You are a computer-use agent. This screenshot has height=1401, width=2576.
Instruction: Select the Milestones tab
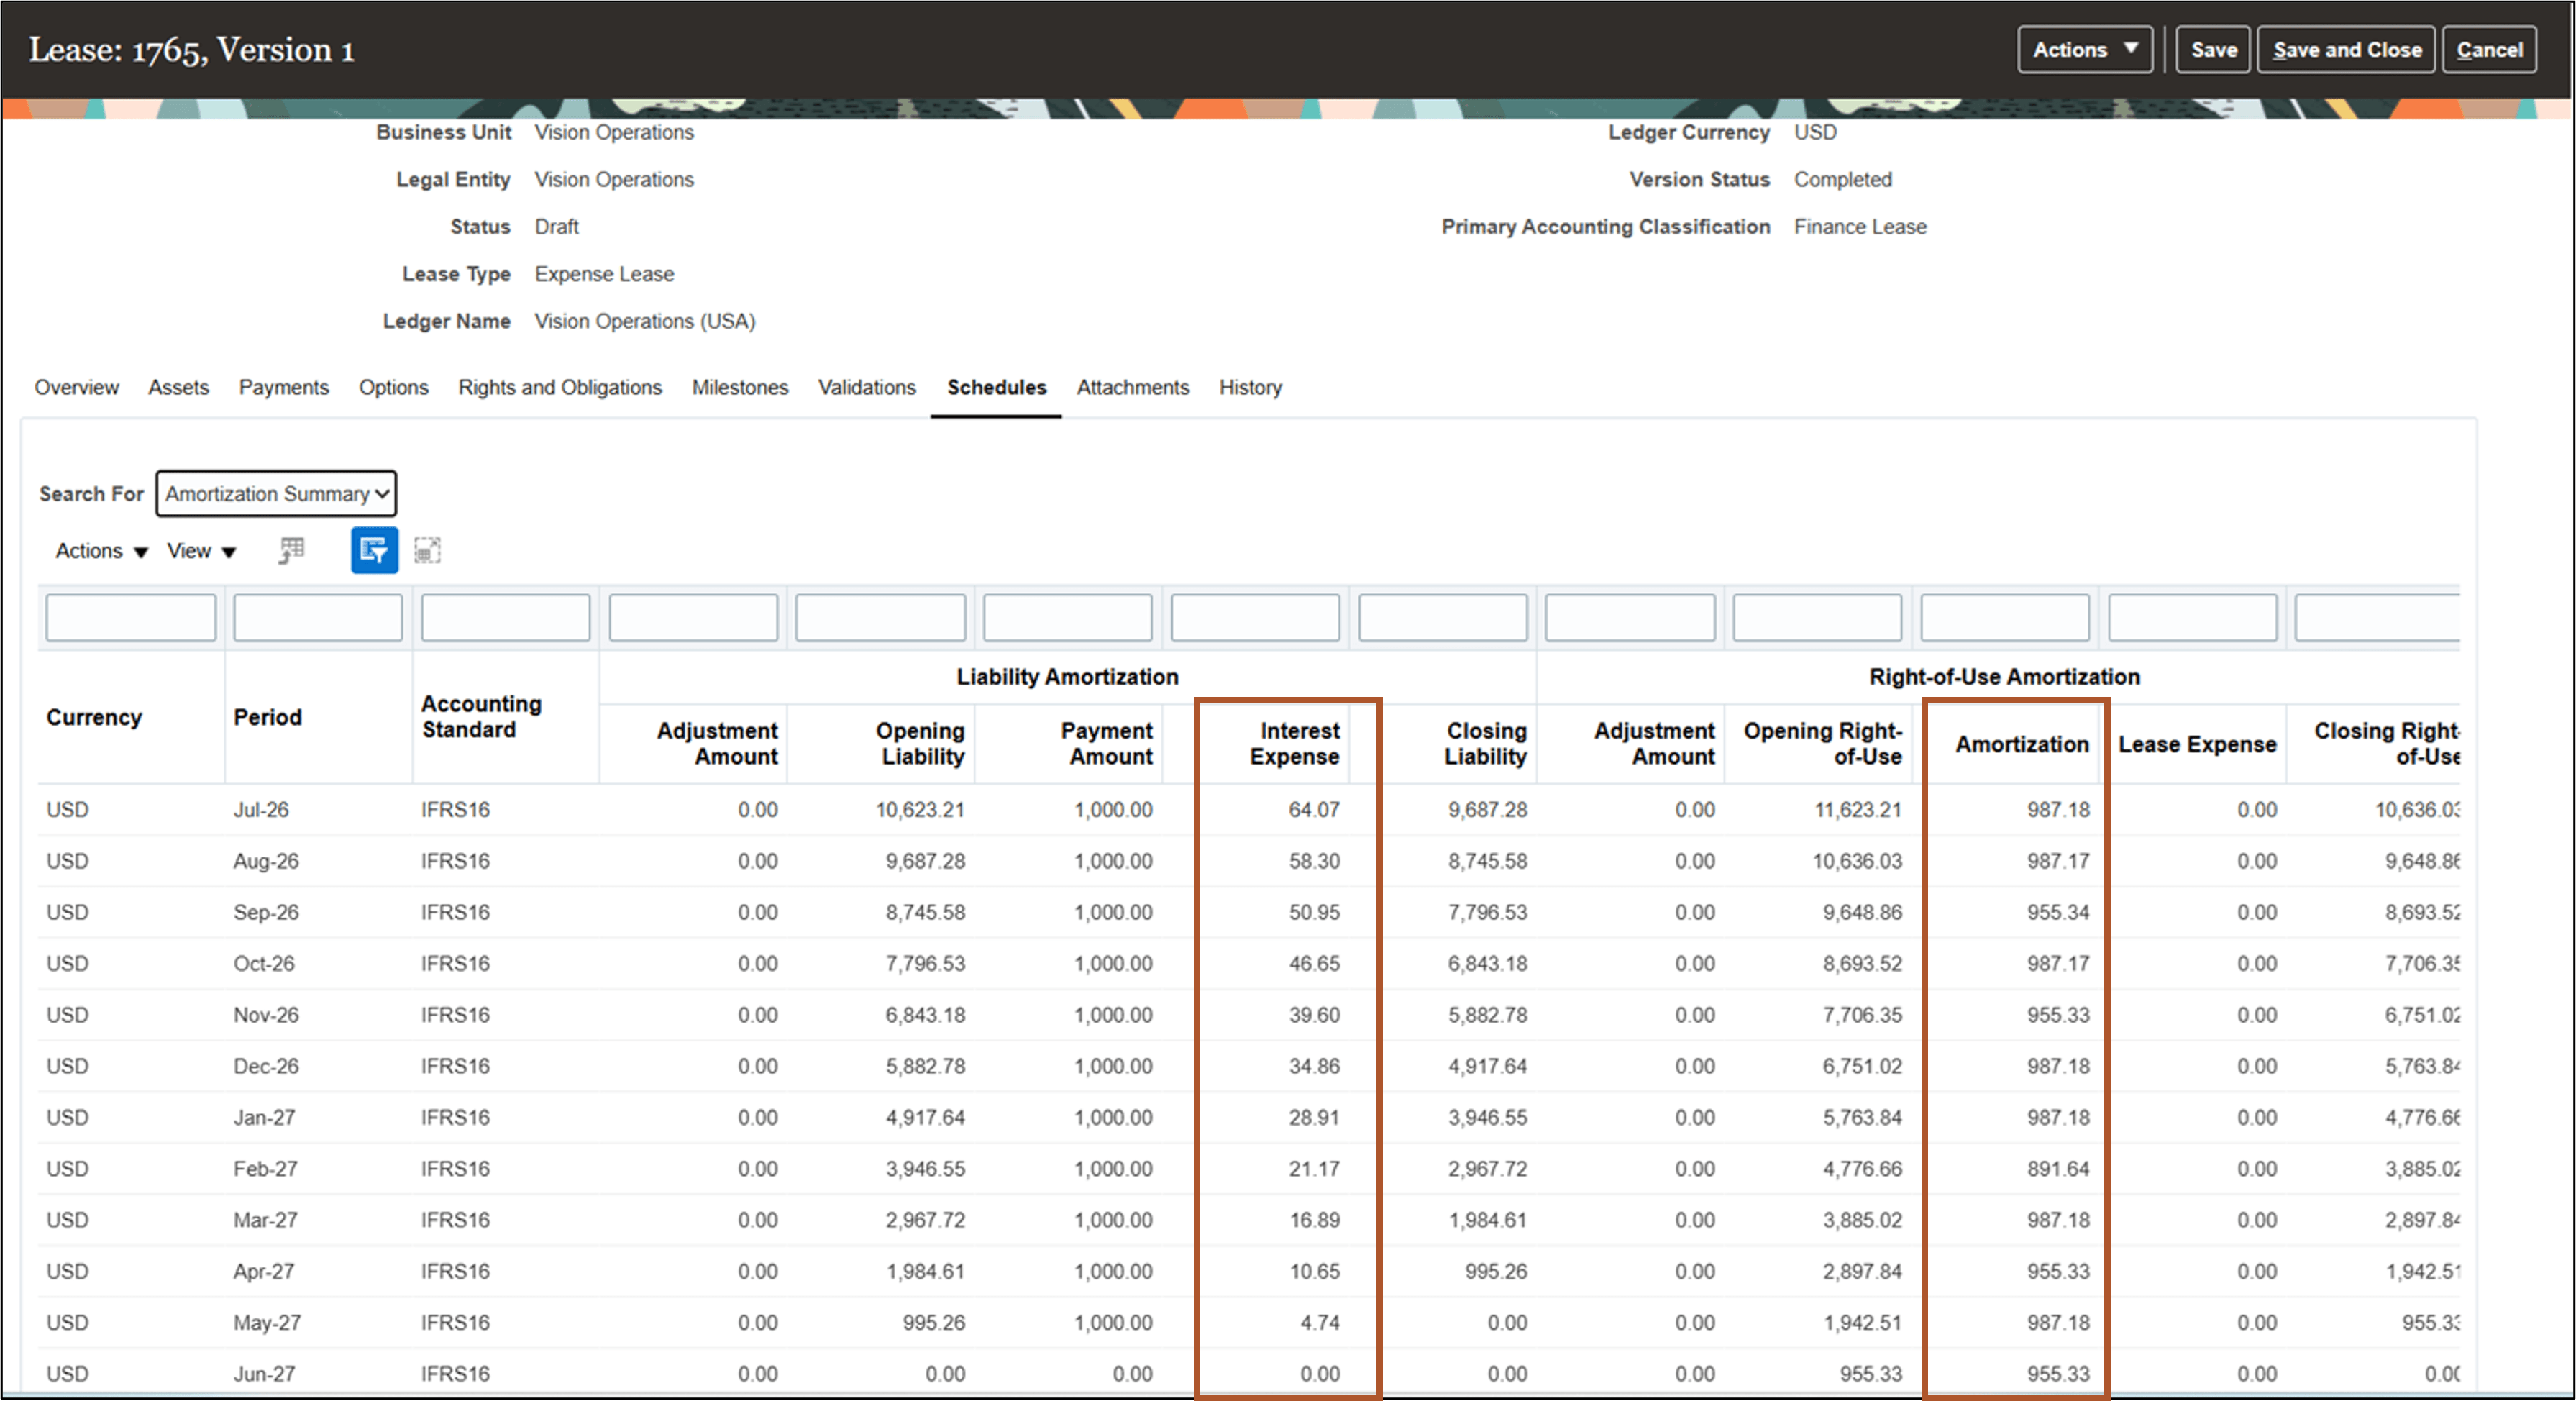740,387
